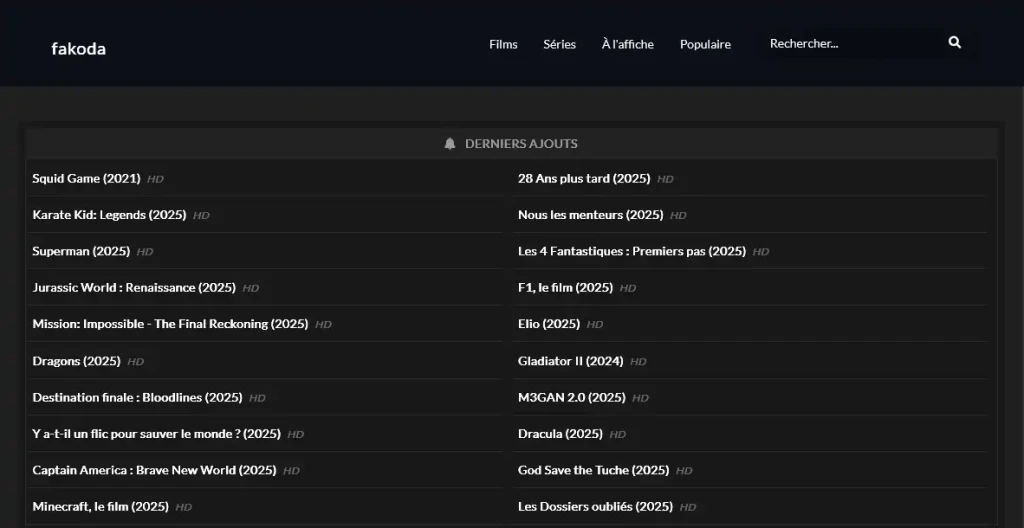Open Karate Kid: Legends (2025)
1024x528 pixels.
click(x=109, y=215)
